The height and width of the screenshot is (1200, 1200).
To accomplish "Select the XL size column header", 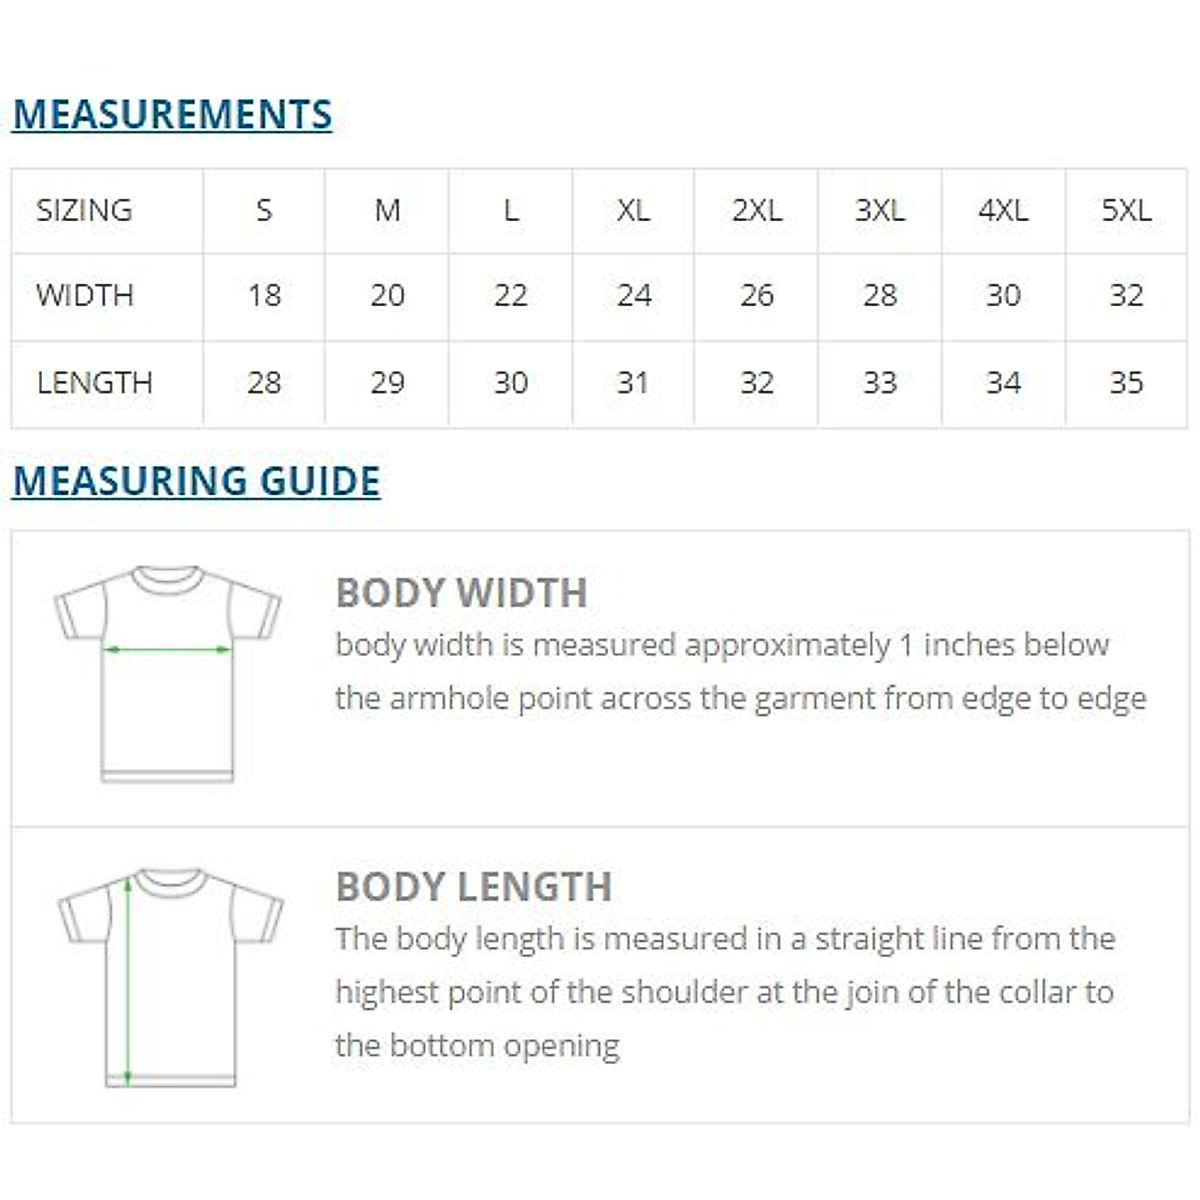I will coord(633,210).
